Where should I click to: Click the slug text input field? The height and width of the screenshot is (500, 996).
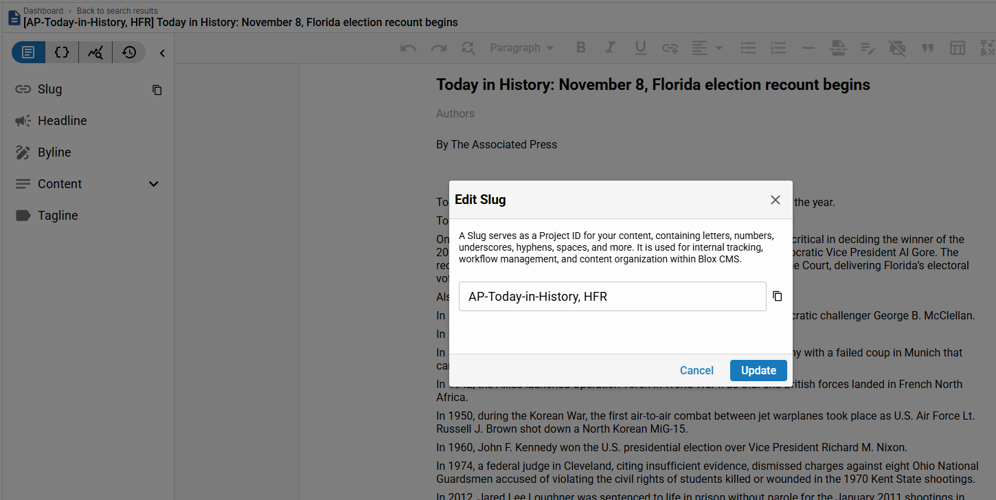click(612, 296)
